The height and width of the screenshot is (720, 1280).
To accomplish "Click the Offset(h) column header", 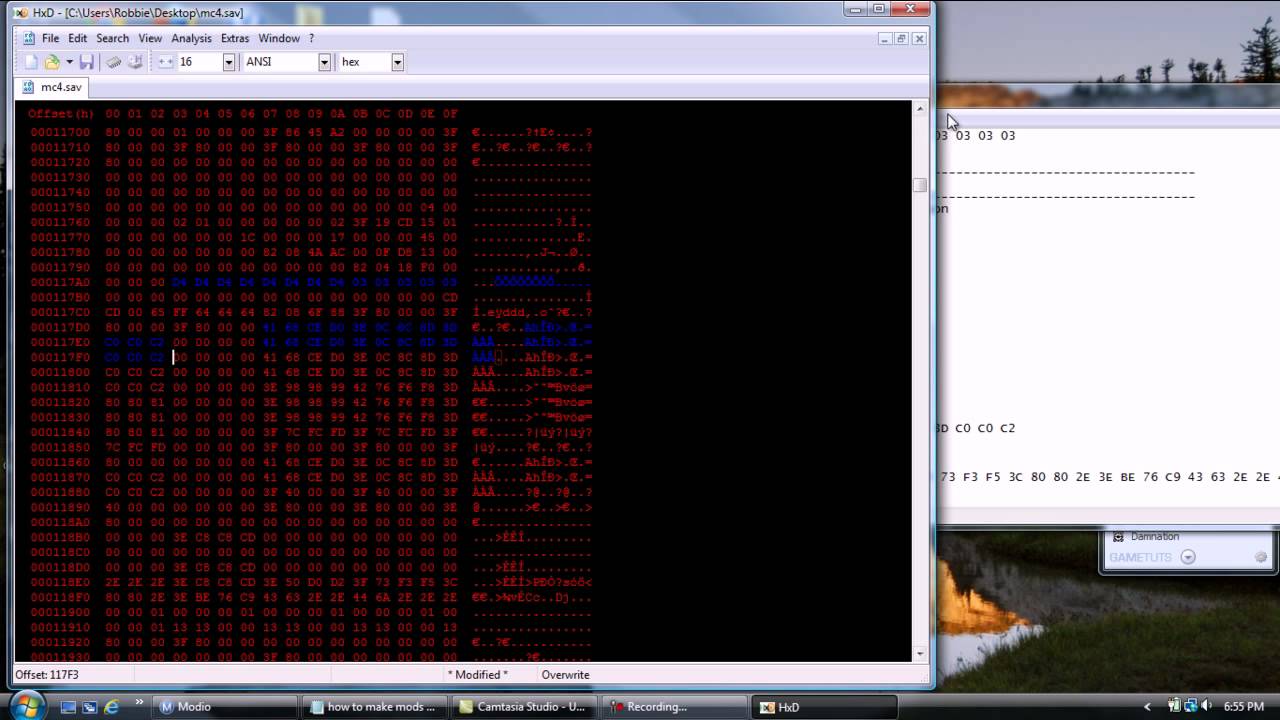I will point(60,114).
